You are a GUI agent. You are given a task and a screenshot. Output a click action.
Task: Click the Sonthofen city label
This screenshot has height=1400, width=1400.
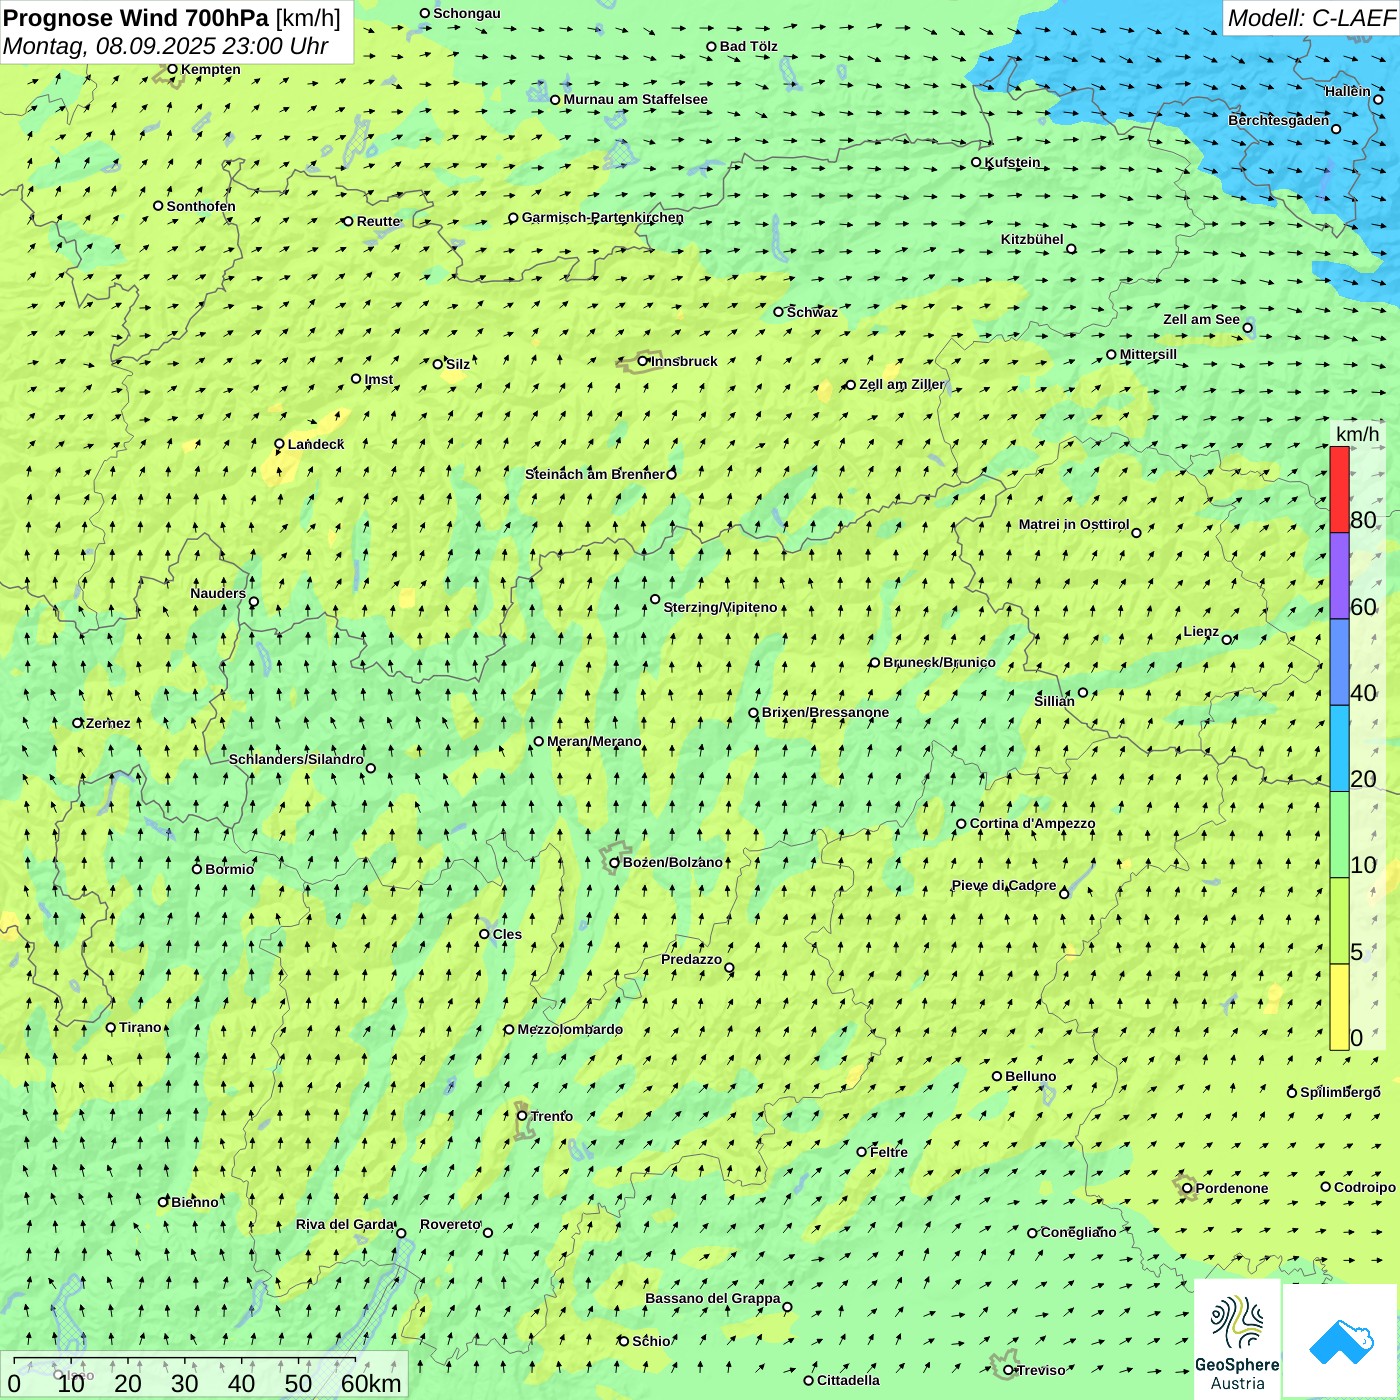pyautogui.click(x=201, y=206)
